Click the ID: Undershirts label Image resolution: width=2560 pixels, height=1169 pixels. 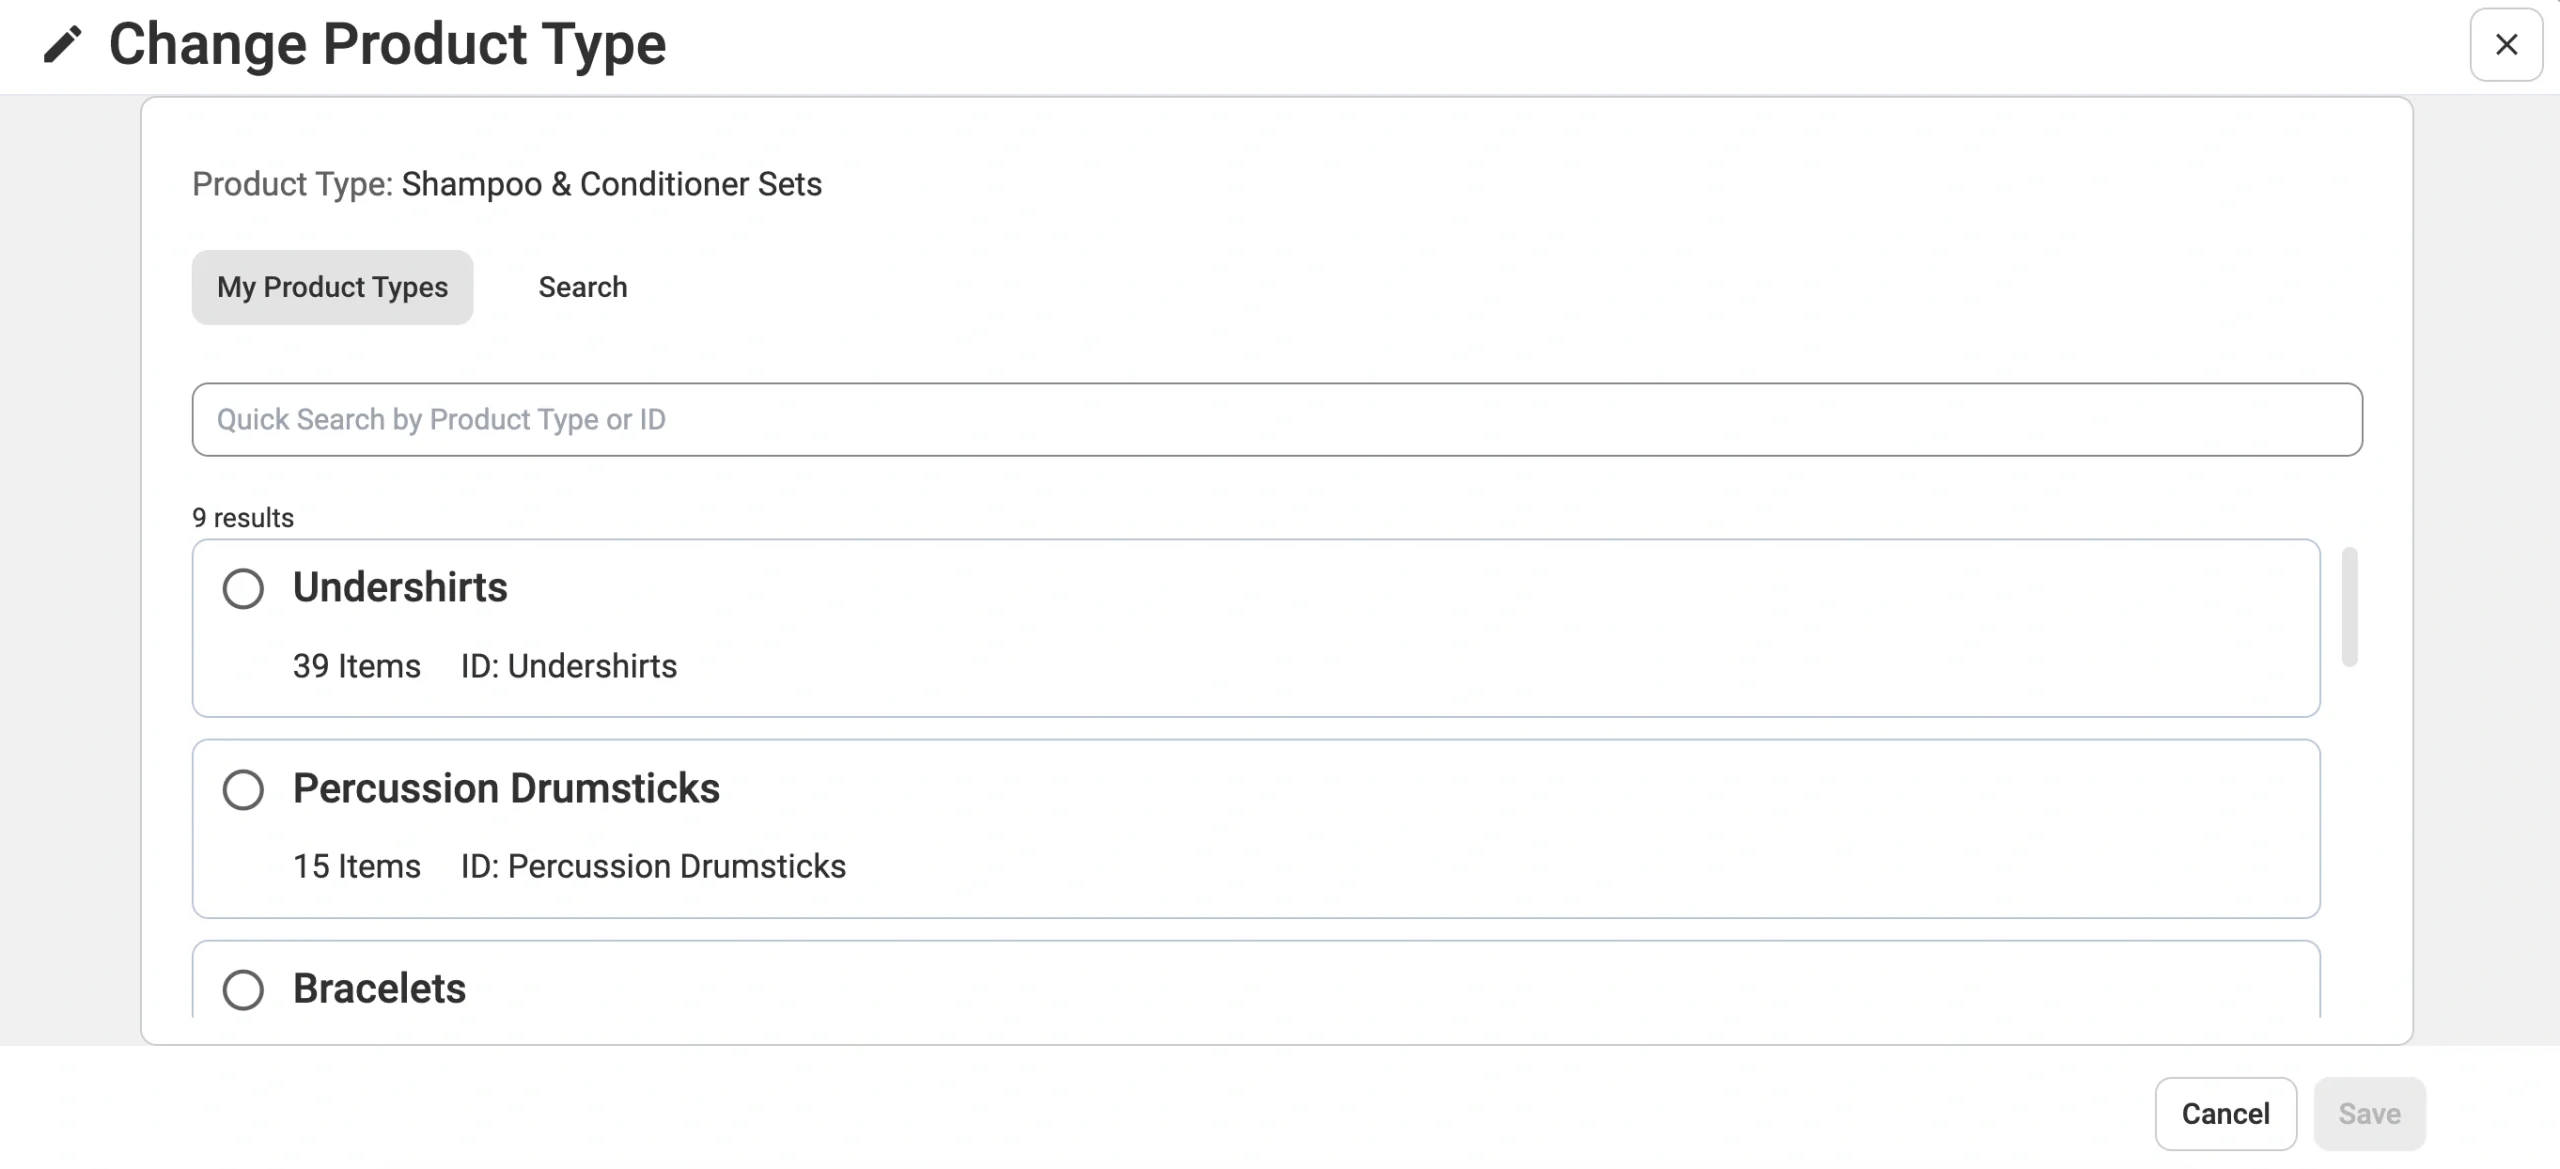click(569, 667)
